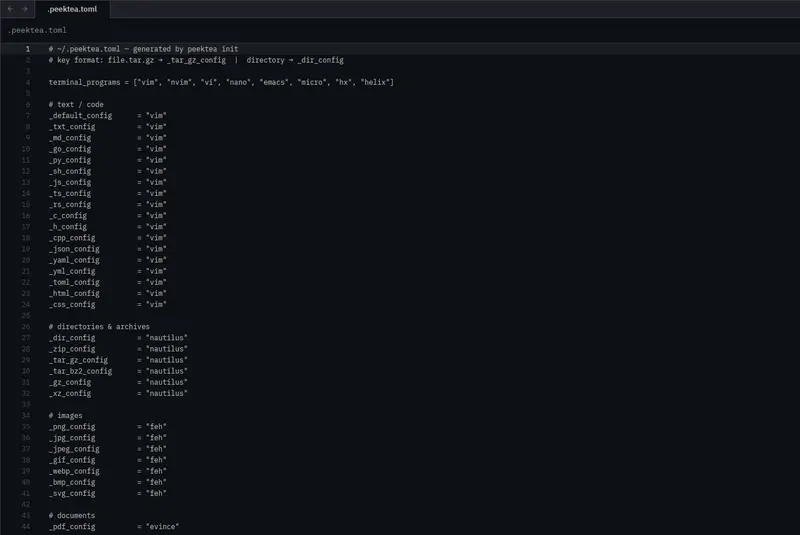Click the "feh" value for _png_config

[x=156, y=427]
